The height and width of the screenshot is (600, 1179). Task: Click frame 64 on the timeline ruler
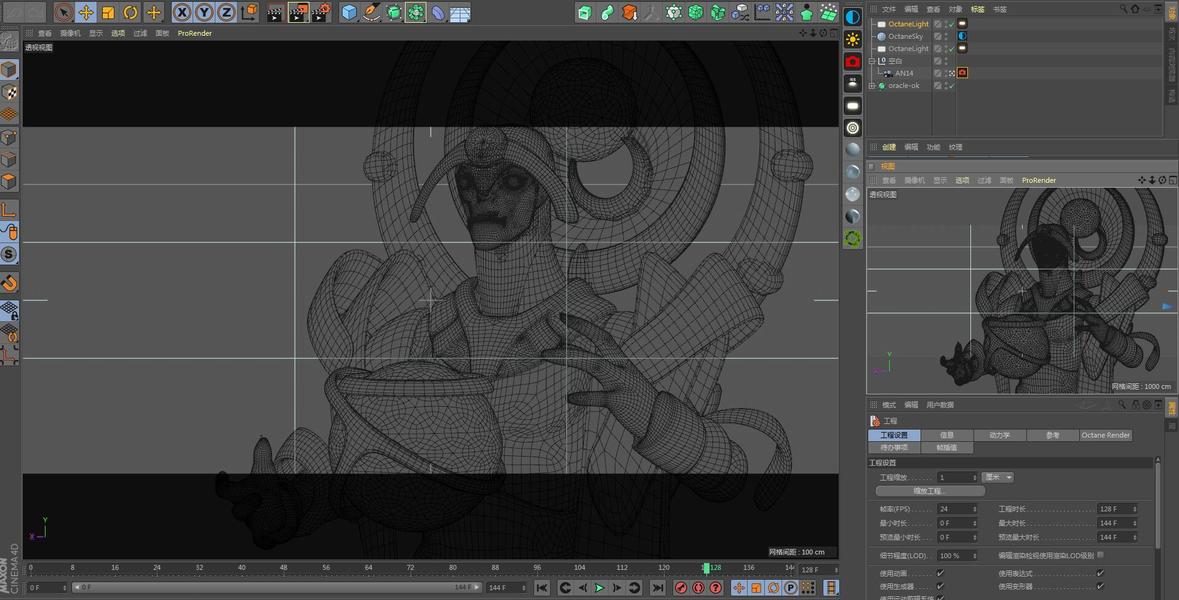pyautogui.click(x=368, y=568)
